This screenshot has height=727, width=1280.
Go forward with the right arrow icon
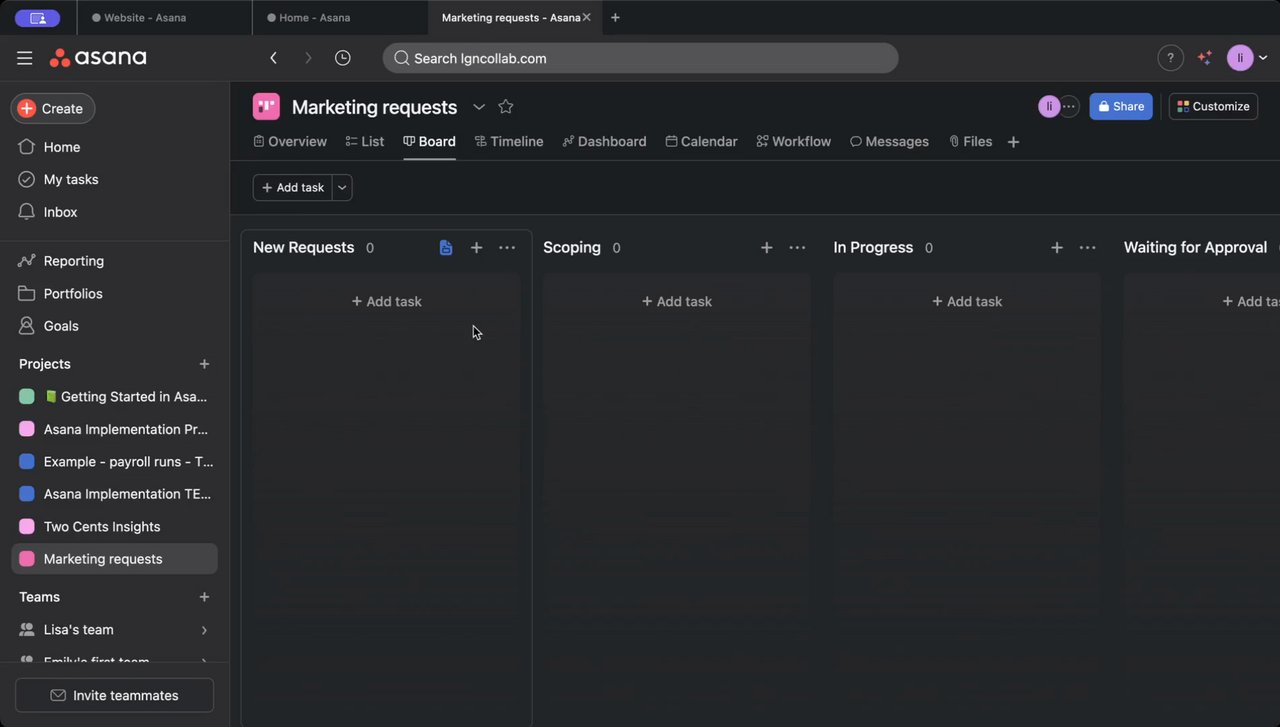pos(308,58)
